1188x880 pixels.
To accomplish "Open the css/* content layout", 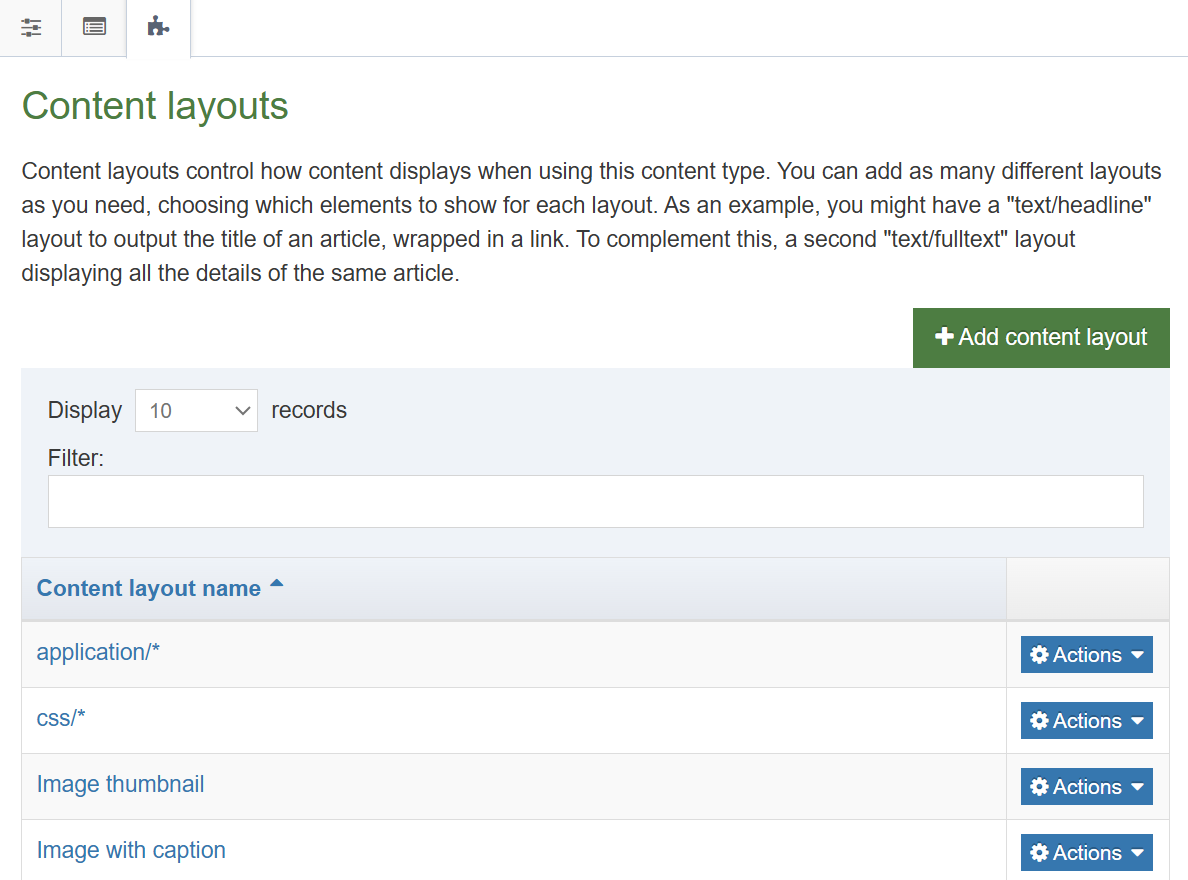I will point(61,718).
